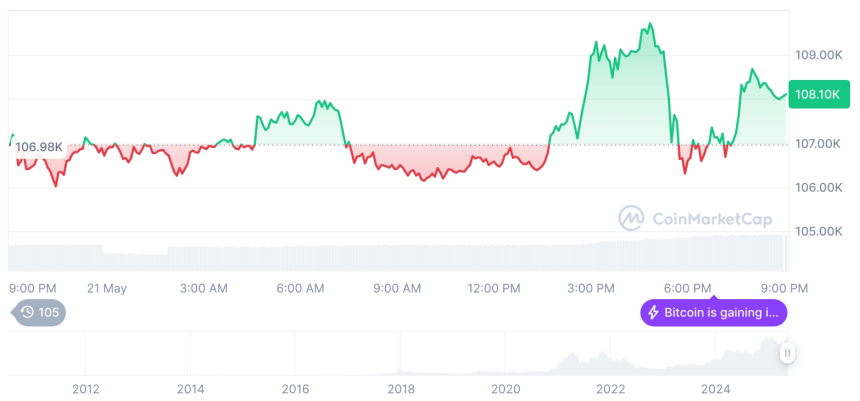The image size is (860, 401).
Task: Click the 21 May date axis label
Action: [x=107, y=288]
